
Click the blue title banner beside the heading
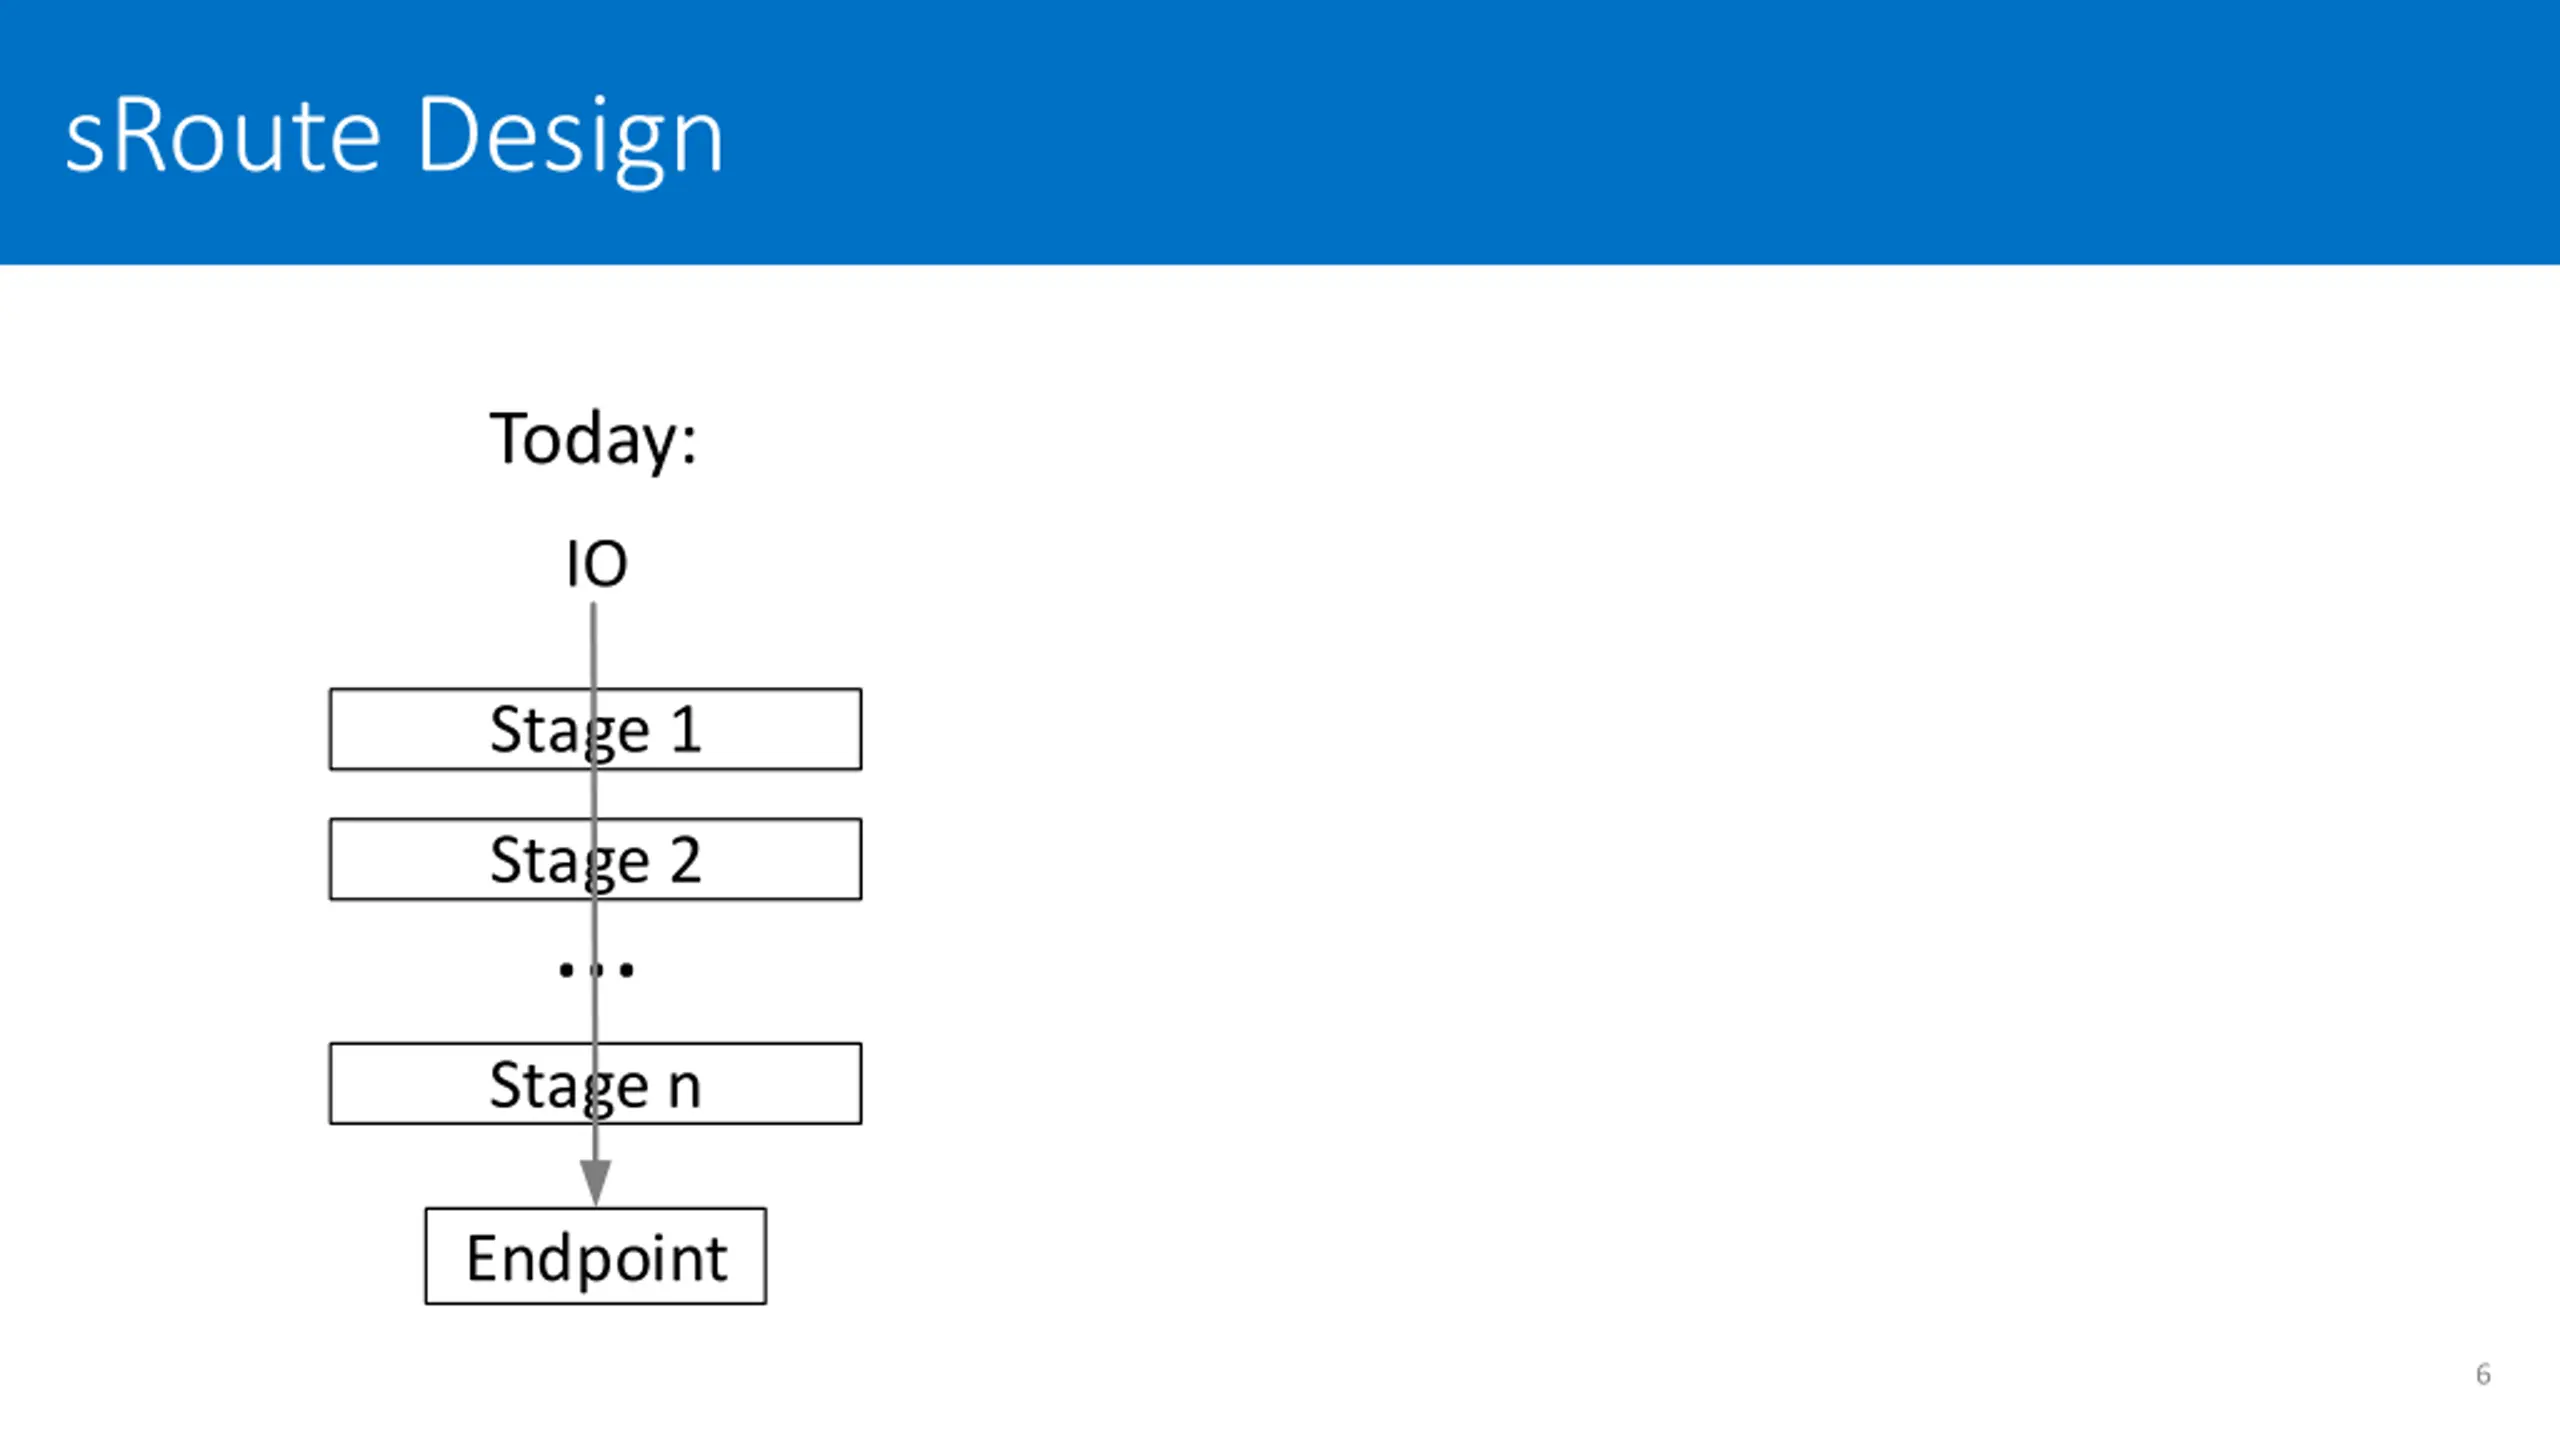pyautogui.click(x=1640, y=132)
